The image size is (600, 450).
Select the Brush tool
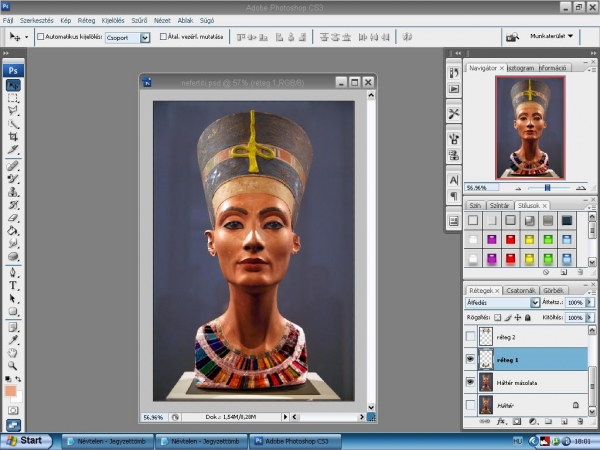[x=13, y=179]
